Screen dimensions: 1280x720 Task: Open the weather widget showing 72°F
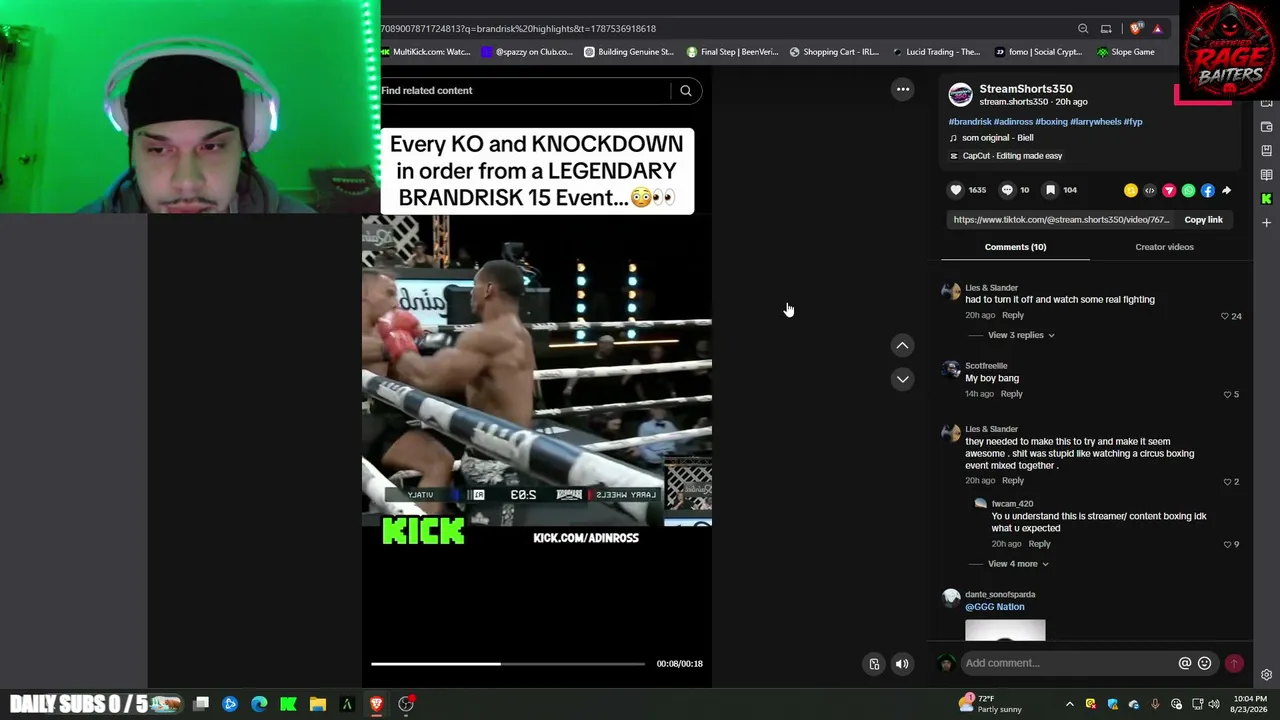pyautogui.click(x=990, y=704)
